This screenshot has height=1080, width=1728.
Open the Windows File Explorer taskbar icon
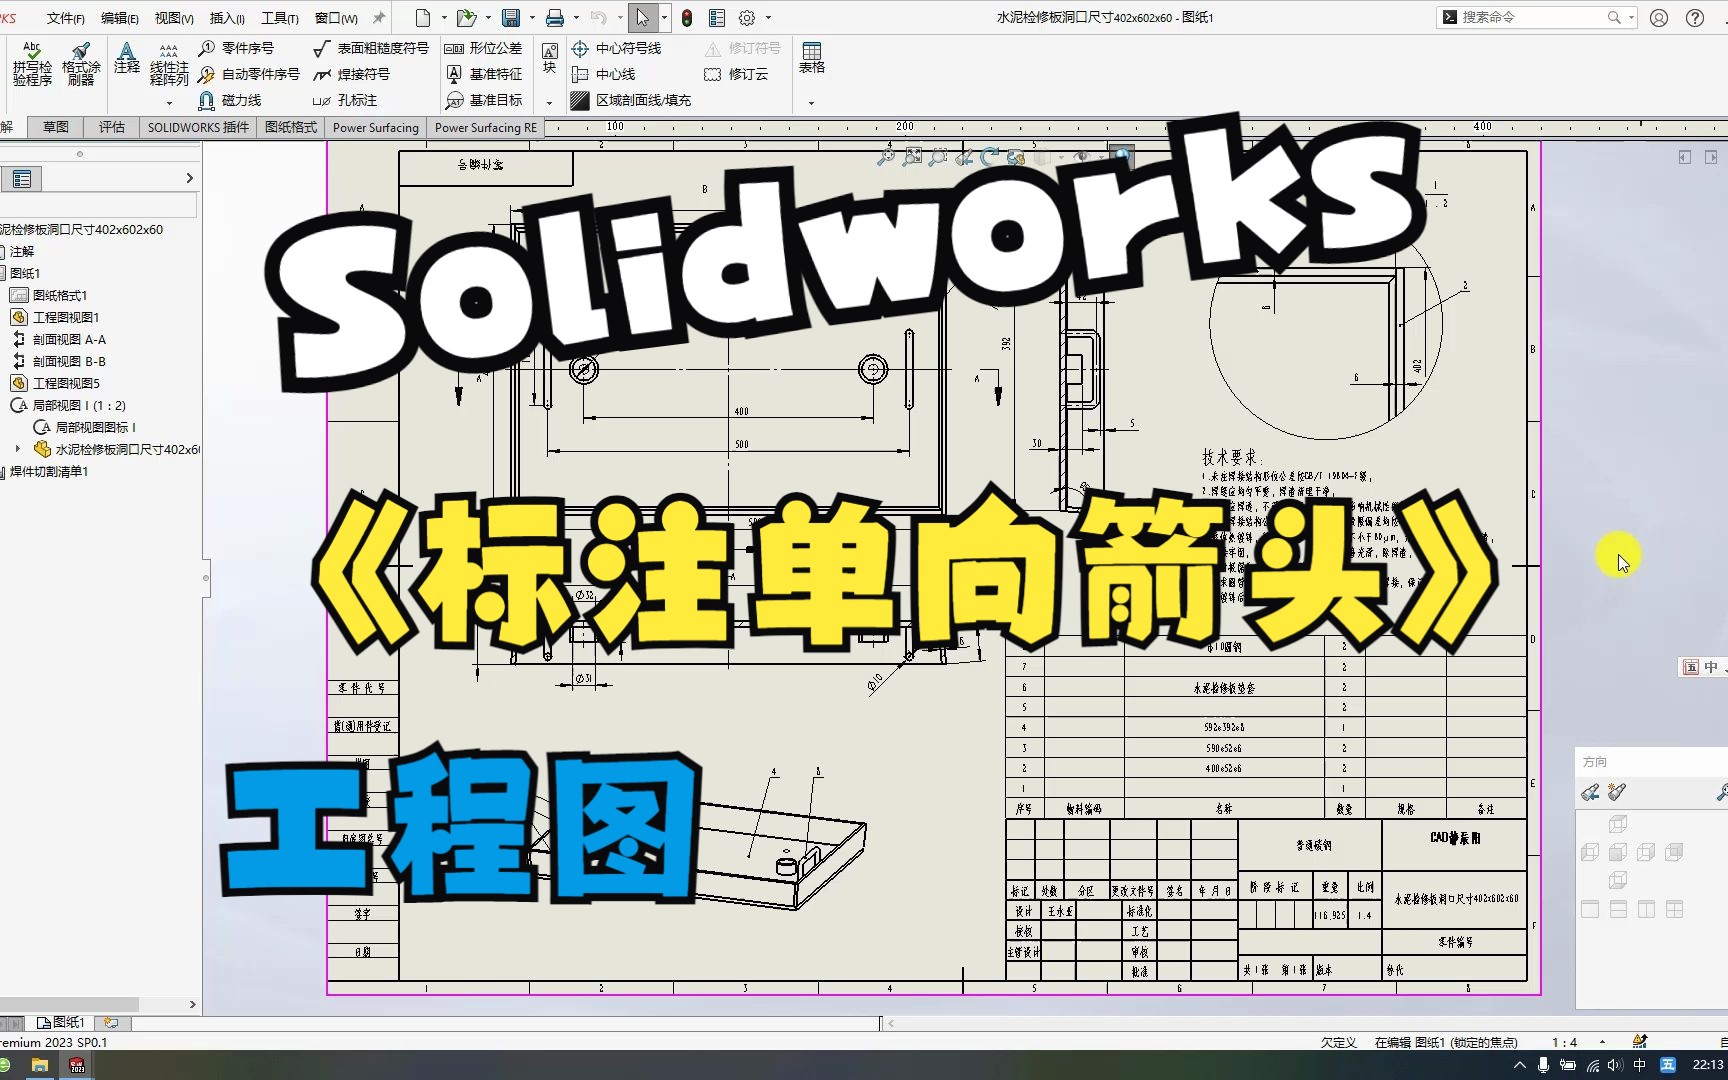point(40,1065)
